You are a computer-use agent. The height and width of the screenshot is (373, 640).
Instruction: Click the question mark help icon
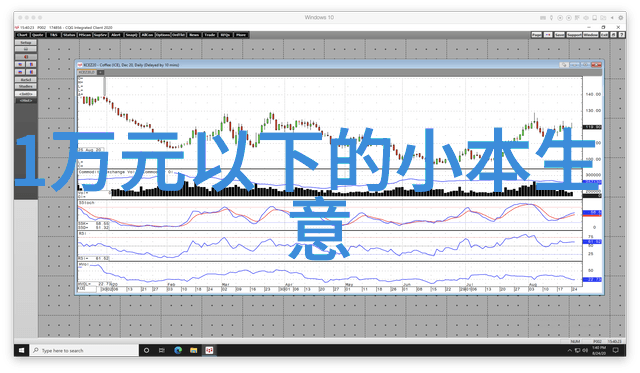tap(621, 35)
